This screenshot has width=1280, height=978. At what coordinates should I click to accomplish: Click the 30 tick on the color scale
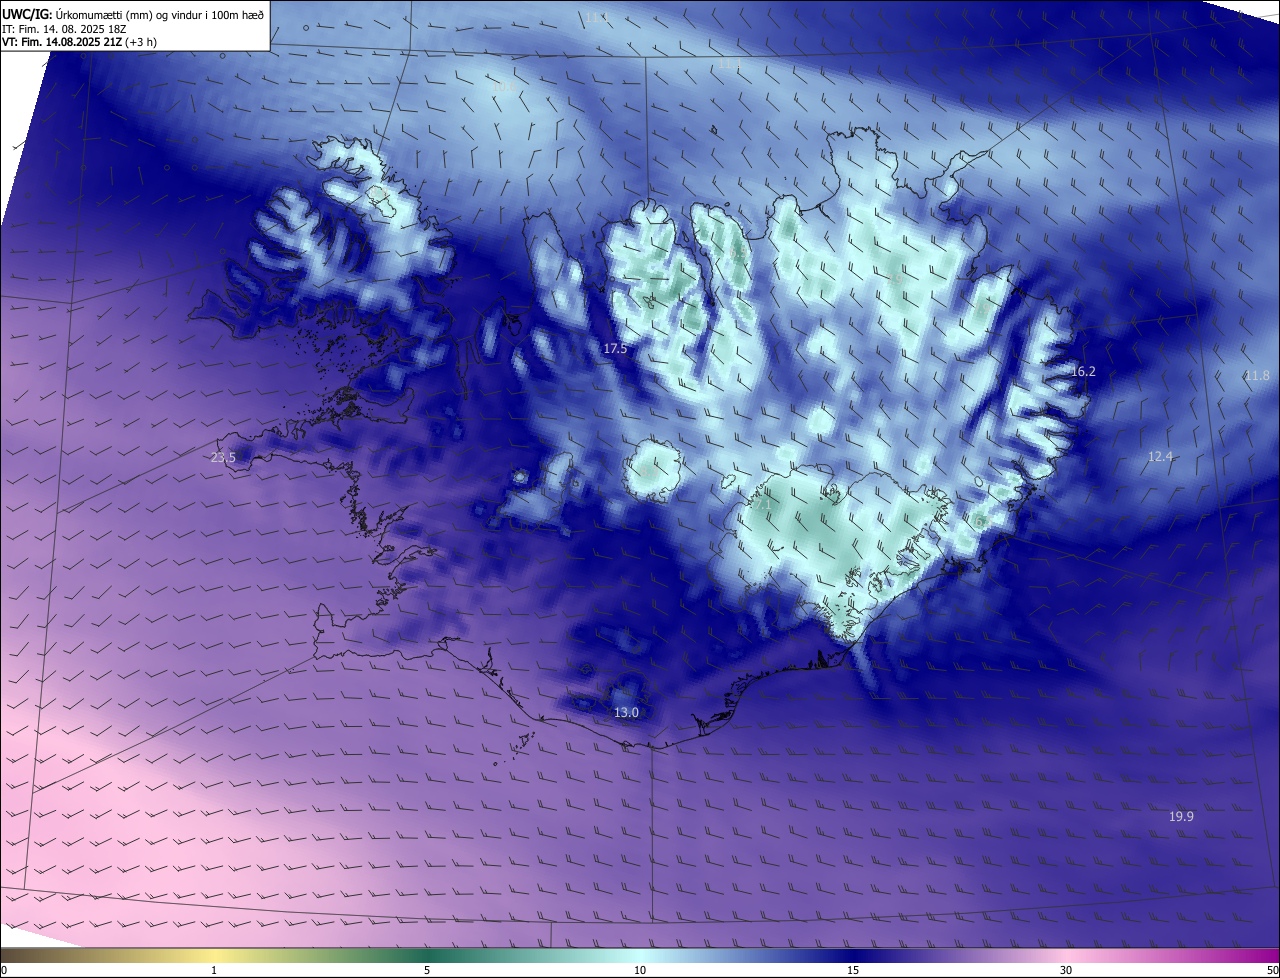click(x=1066, y=970)
